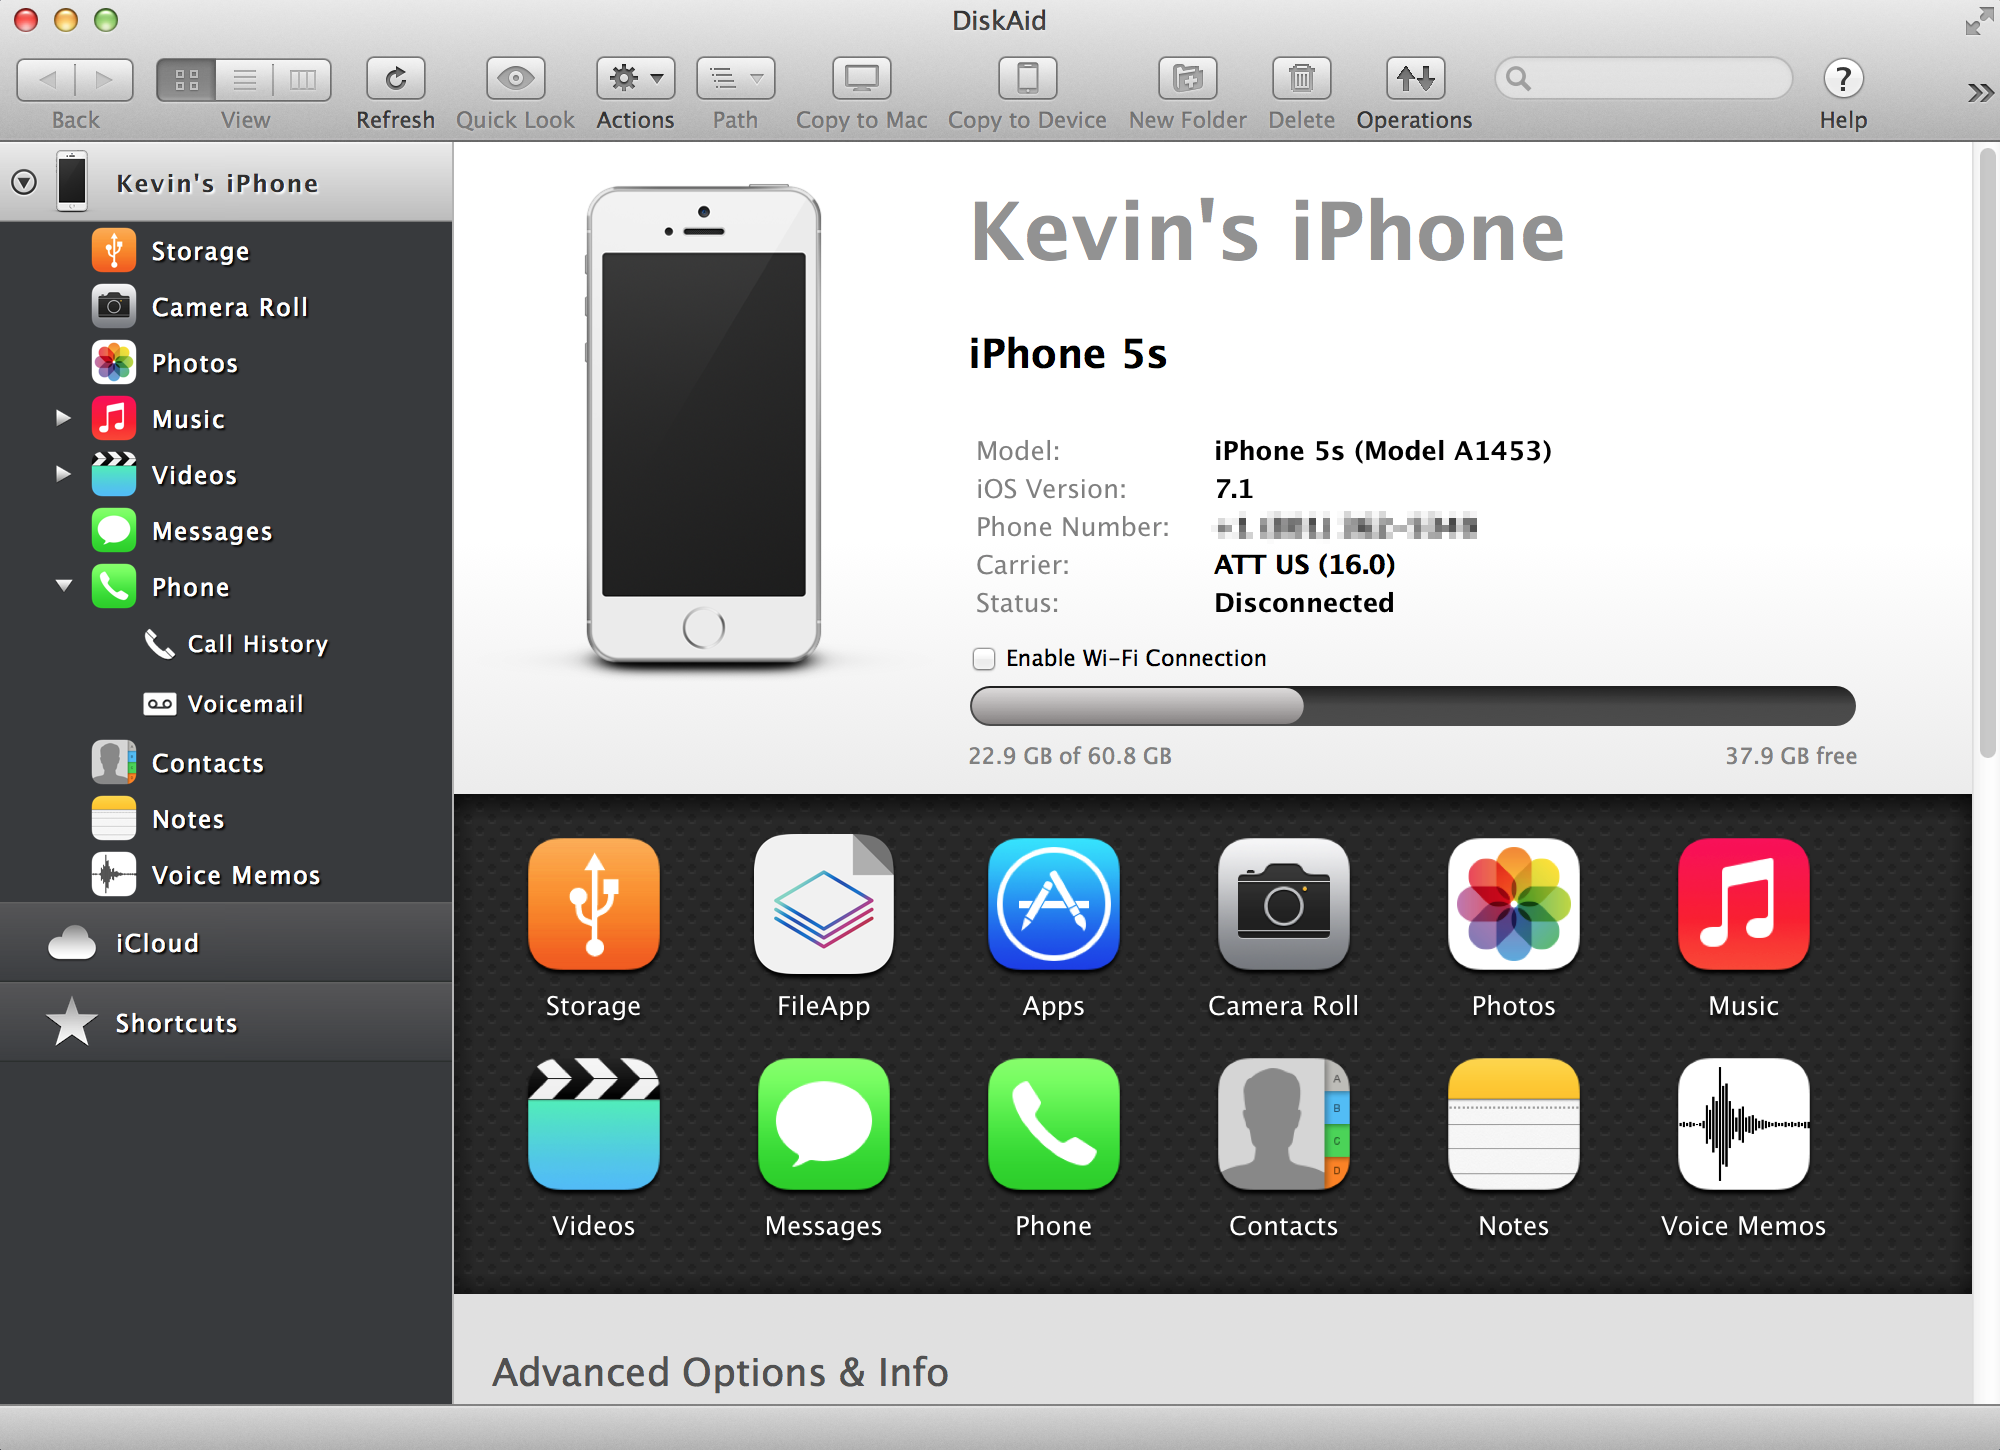
Task: Switch to icon grid view
Action: coord(186,79)
